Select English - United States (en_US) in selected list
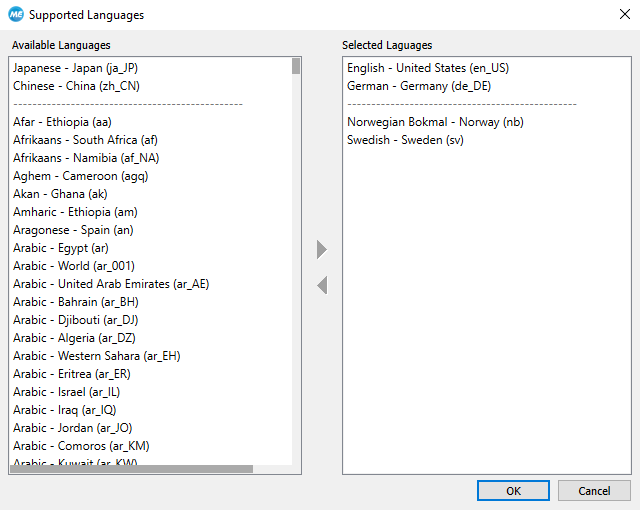The width and height of the screenshot is (640, 510). [x=429, y=68]
